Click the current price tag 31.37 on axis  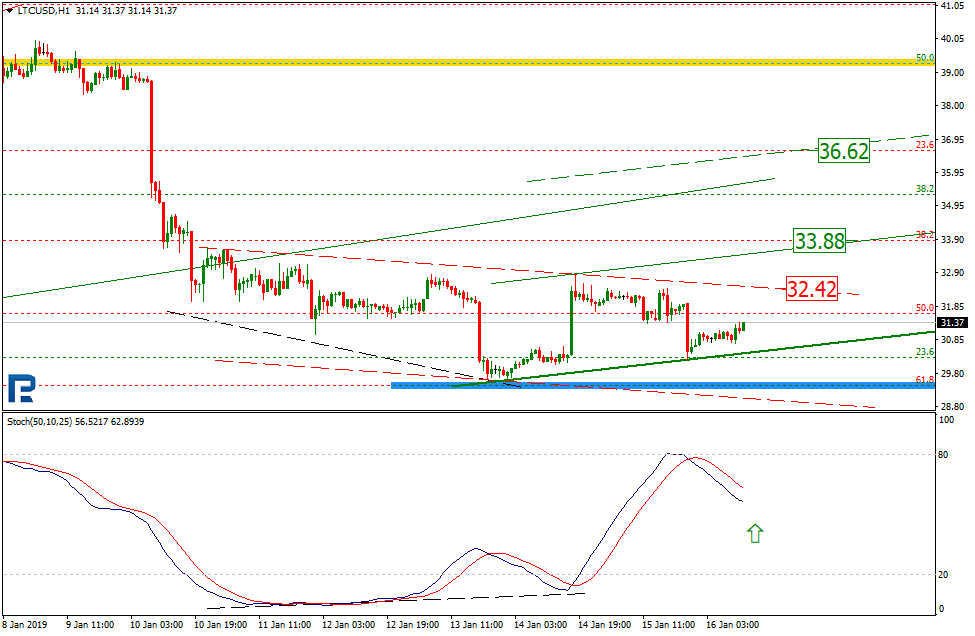point(953,322)
